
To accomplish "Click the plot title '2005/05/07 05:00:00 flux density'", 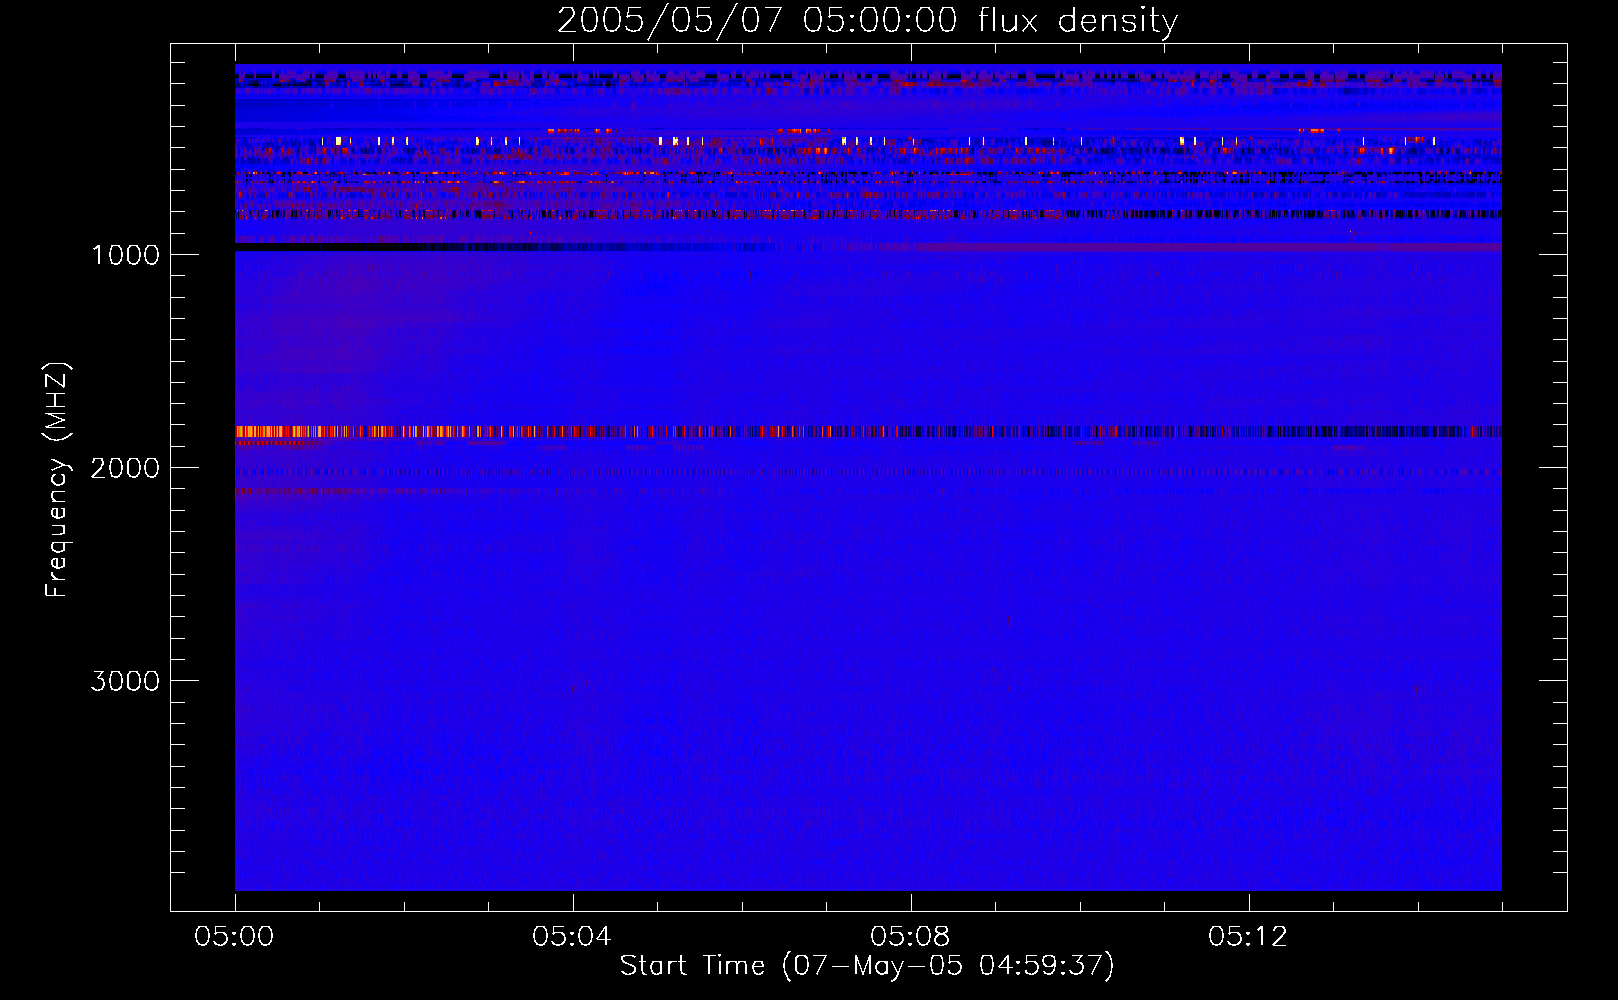I will 867,20.
